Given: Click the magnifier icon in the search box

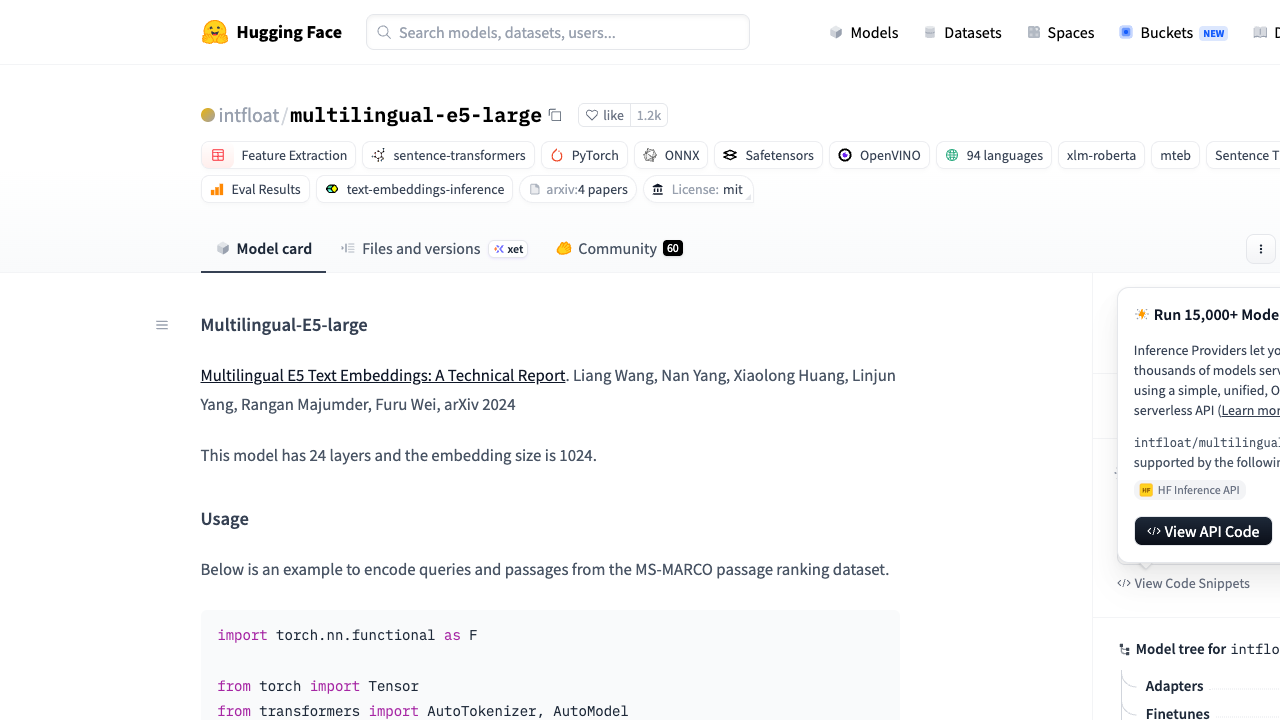Looking at the screenshot, I should point(384,33).
